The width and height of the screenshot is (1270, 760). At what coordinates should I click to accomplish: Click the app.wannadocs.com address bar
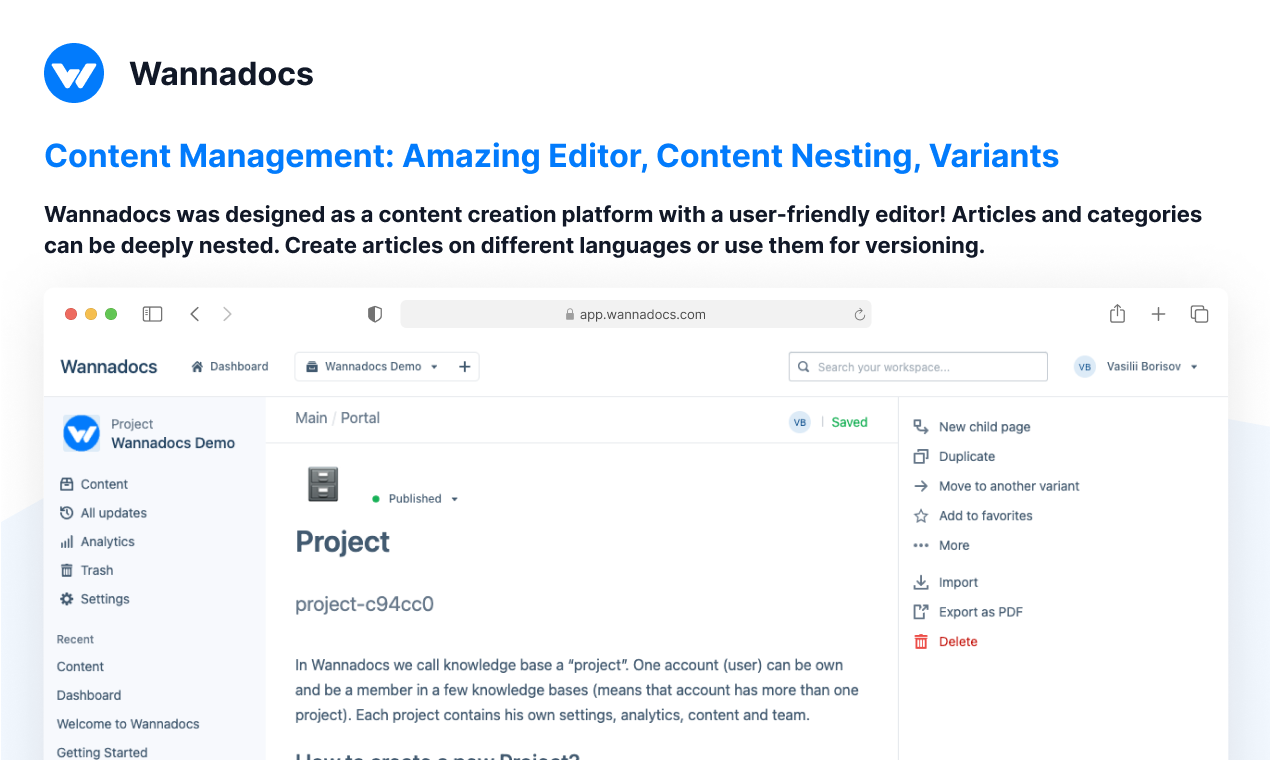[x=636, y=314]
